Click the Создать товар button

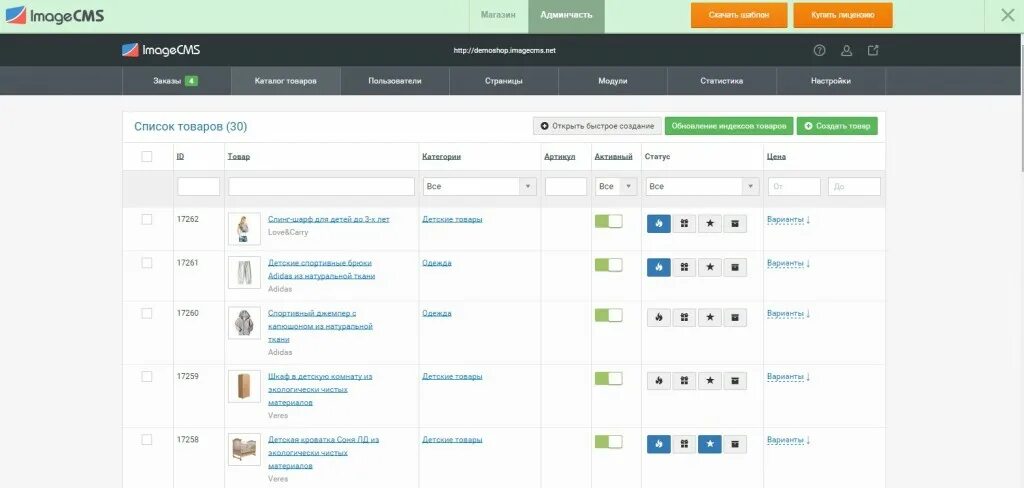pos(837,126)
